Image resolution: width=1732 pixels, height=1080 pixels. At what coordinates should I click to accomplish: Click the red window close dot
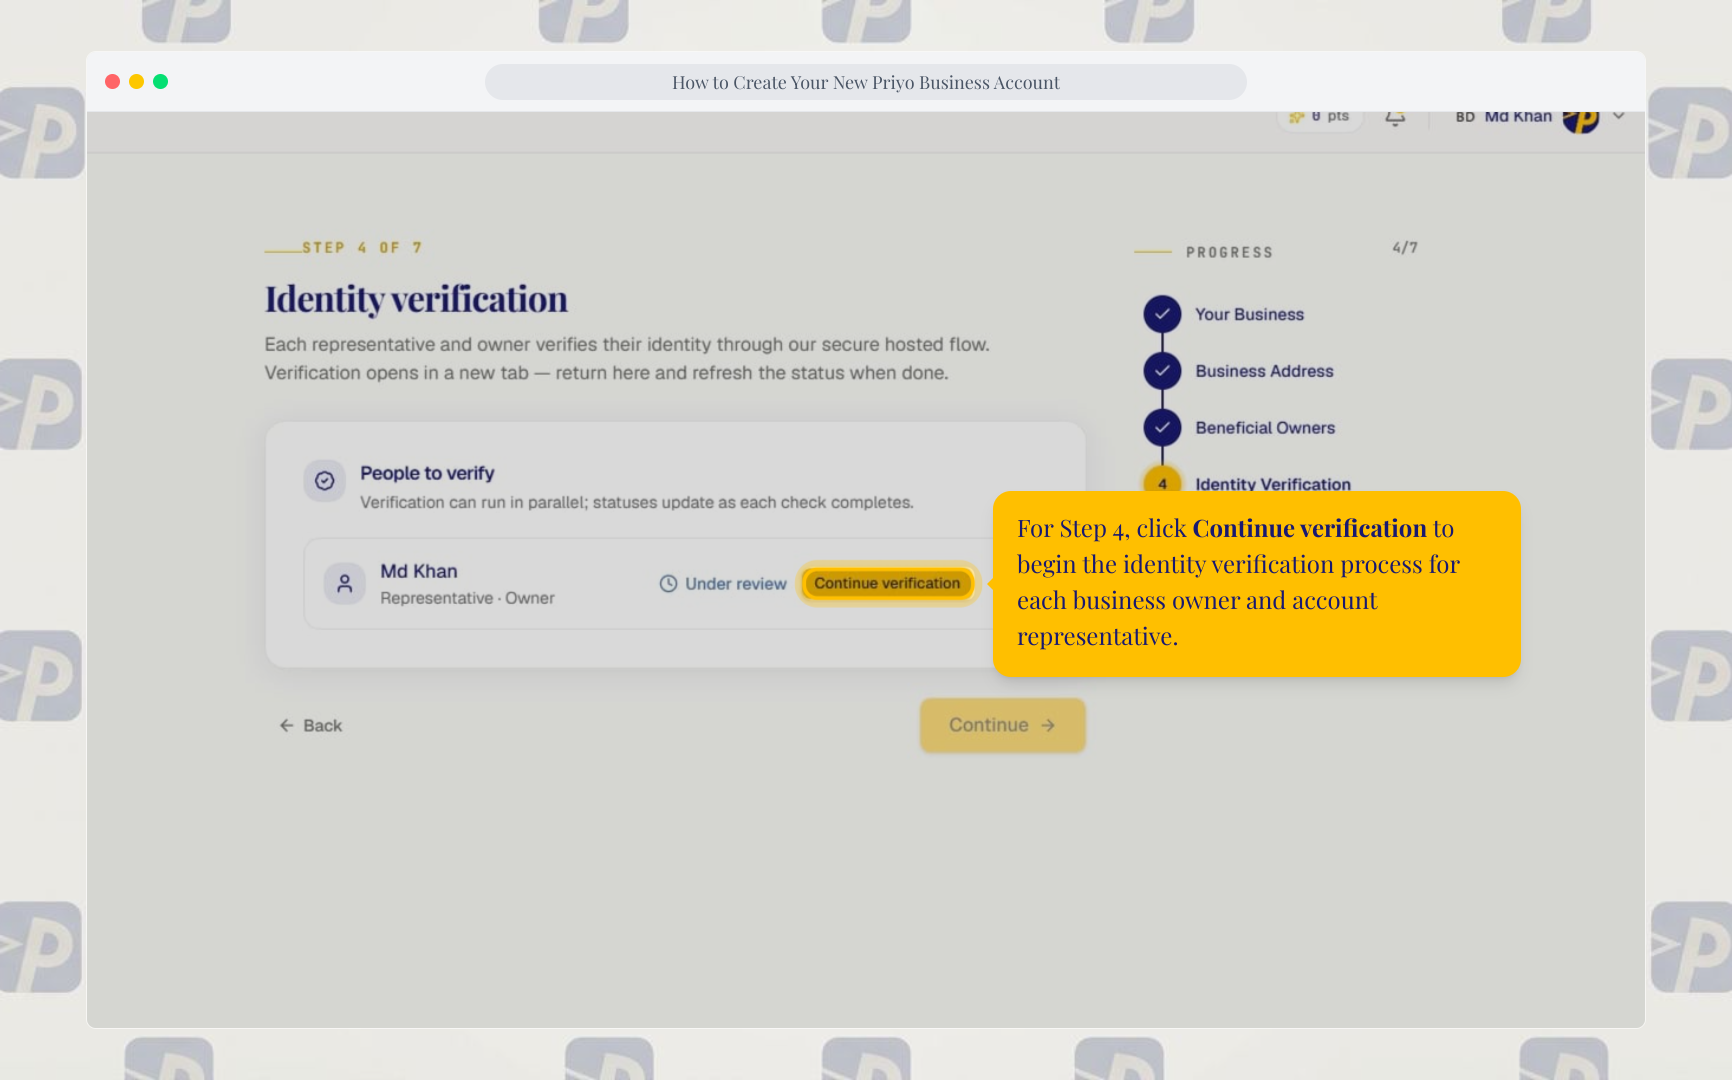tap(112, 82)
